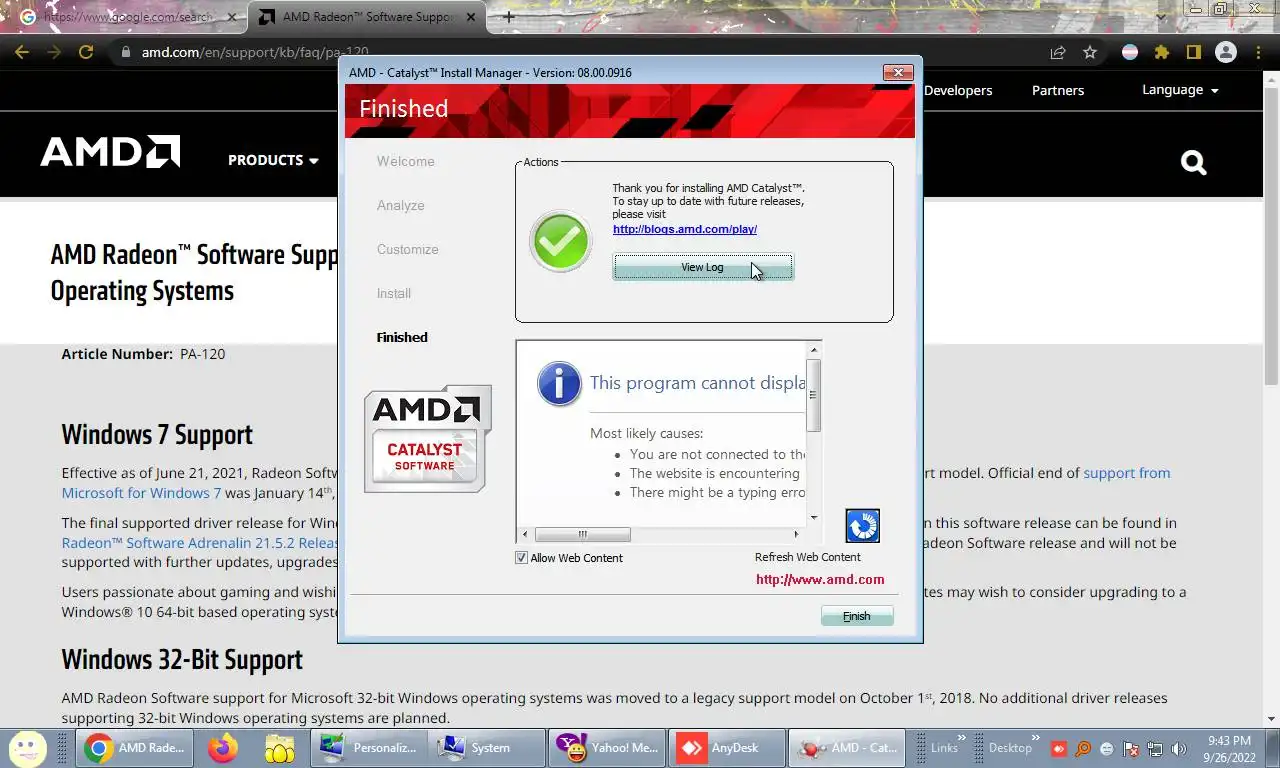Click the striped flag extension icon

(1130, 52)
